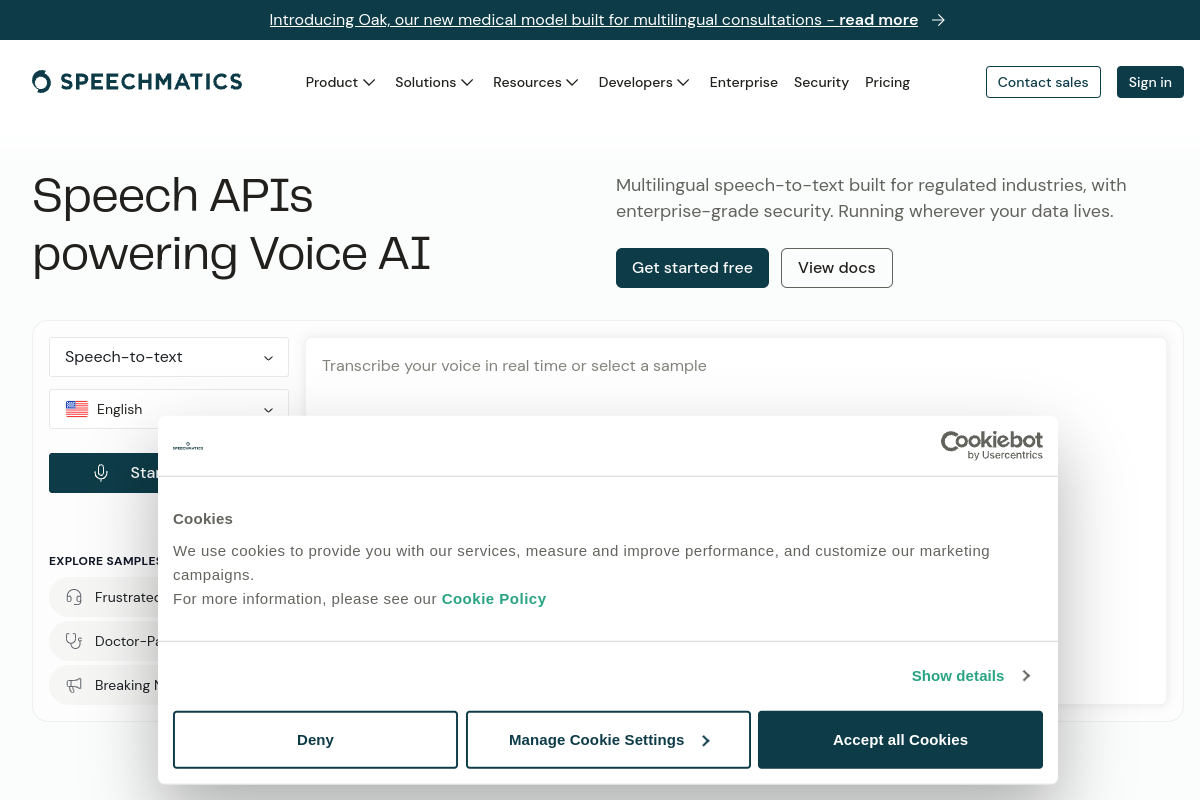Click the Speechmatics logo in header
Image resolution: width=1200 pixels, height=800 pixels.
137,82
